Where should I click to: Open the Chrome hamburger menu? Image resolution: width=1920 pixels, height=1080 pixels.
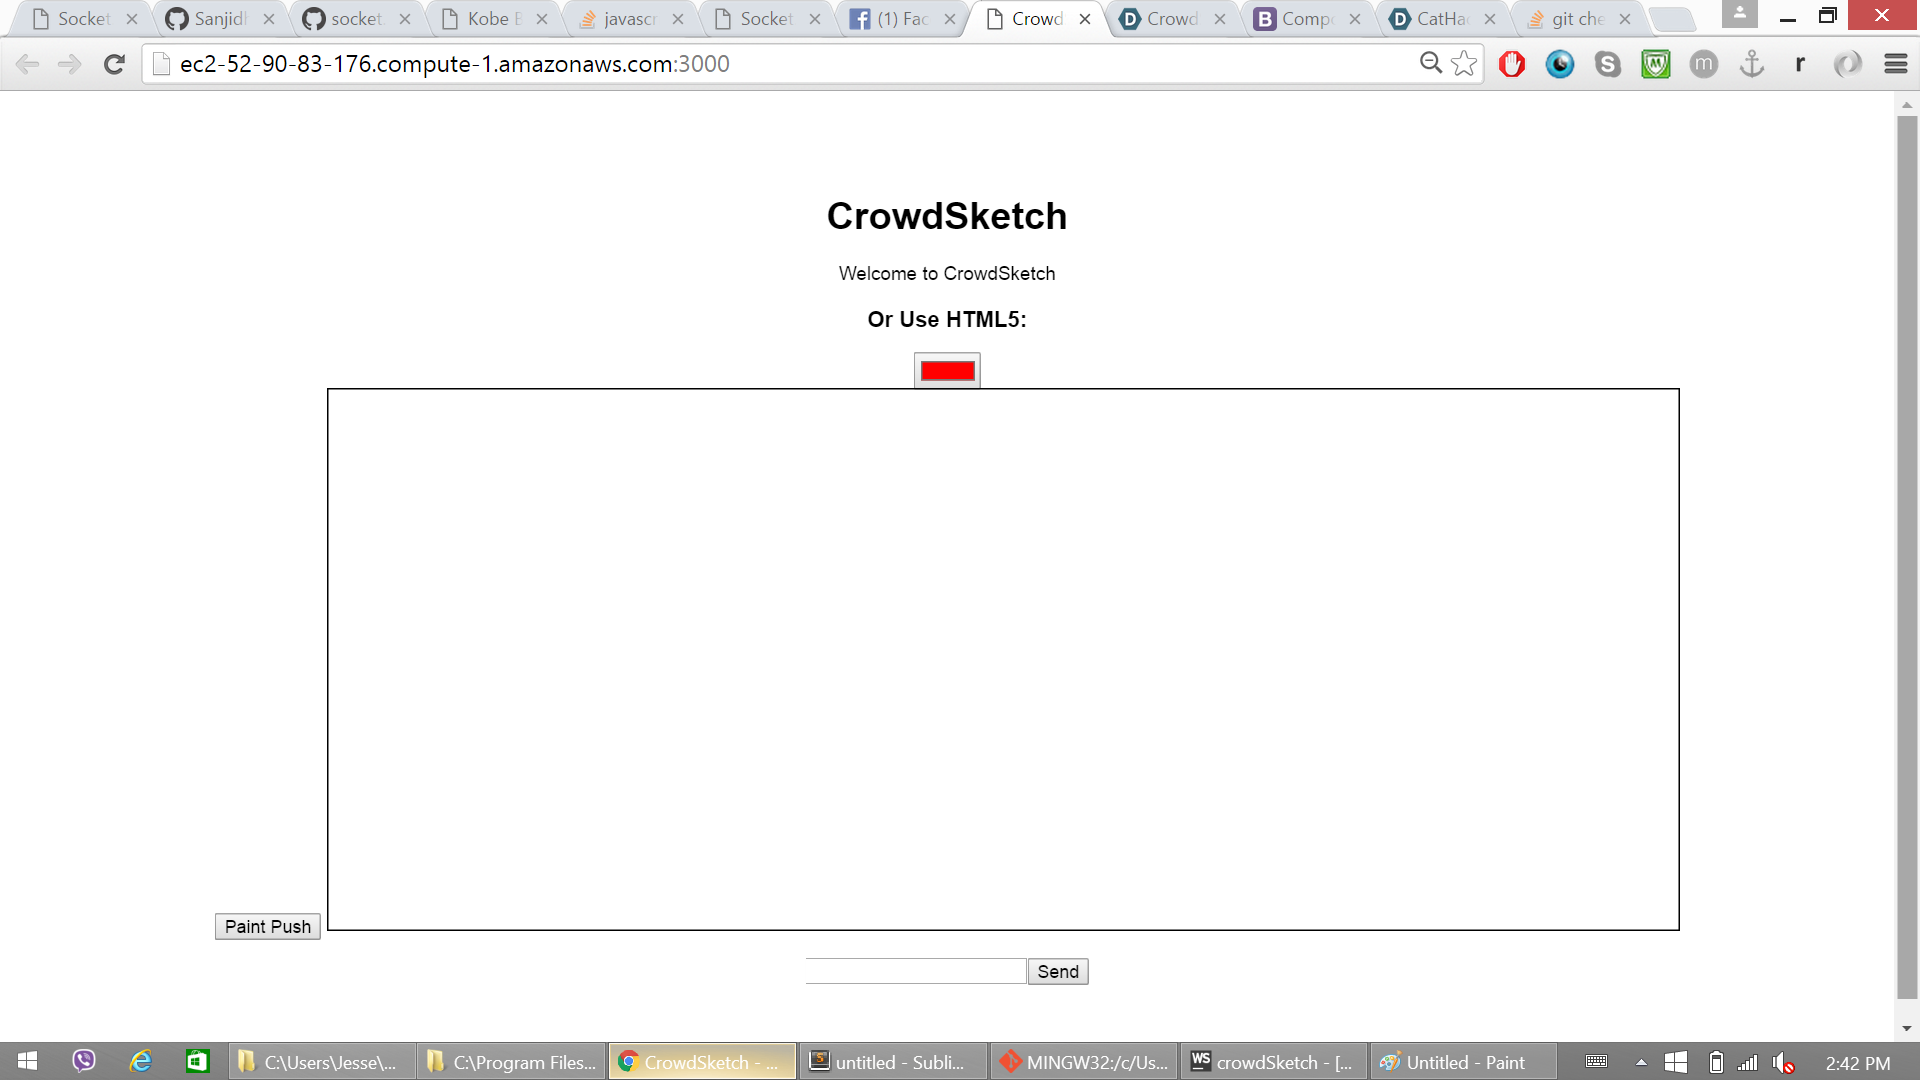1895,64
